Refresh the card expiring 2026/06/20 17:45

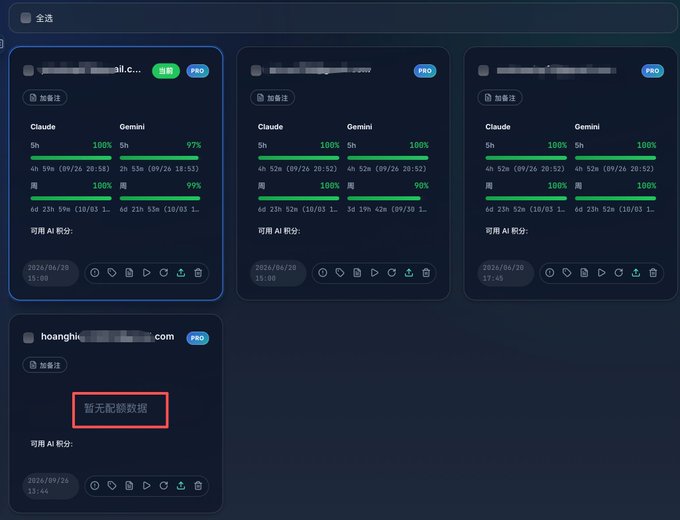coord(618,273)
